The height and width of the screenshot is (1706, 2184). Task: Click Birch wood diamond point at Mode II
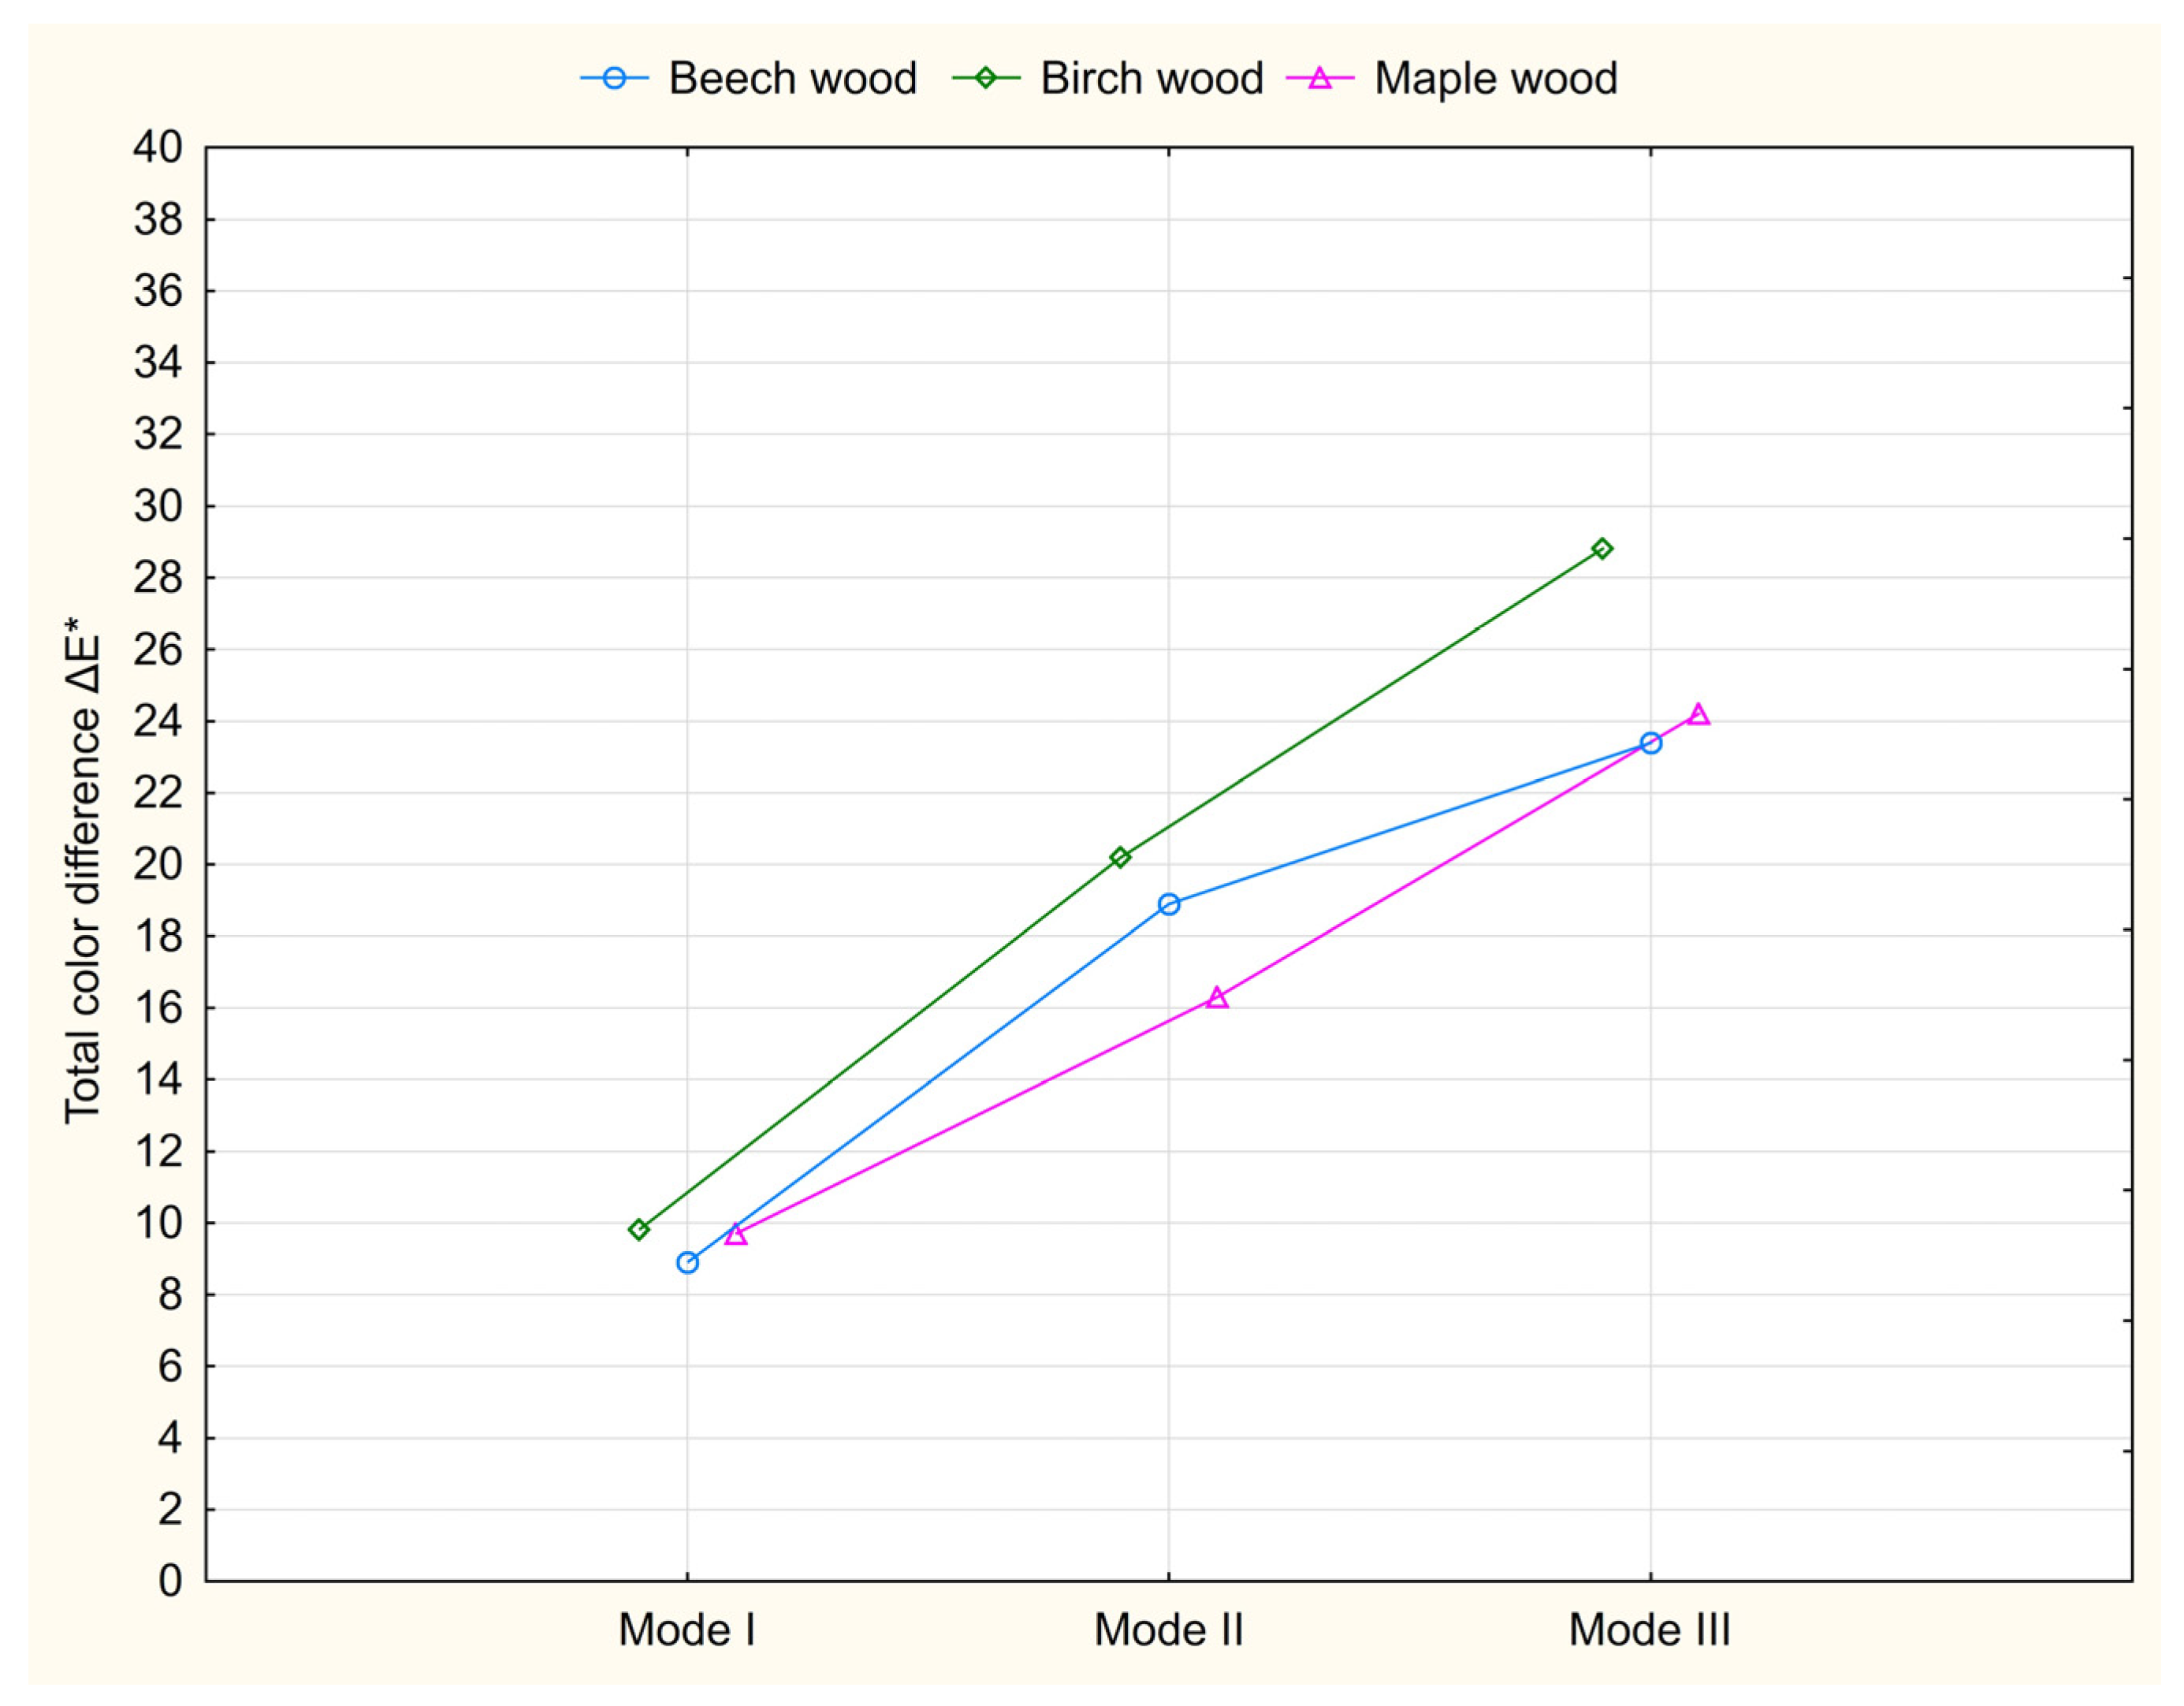click(1120, 858)
